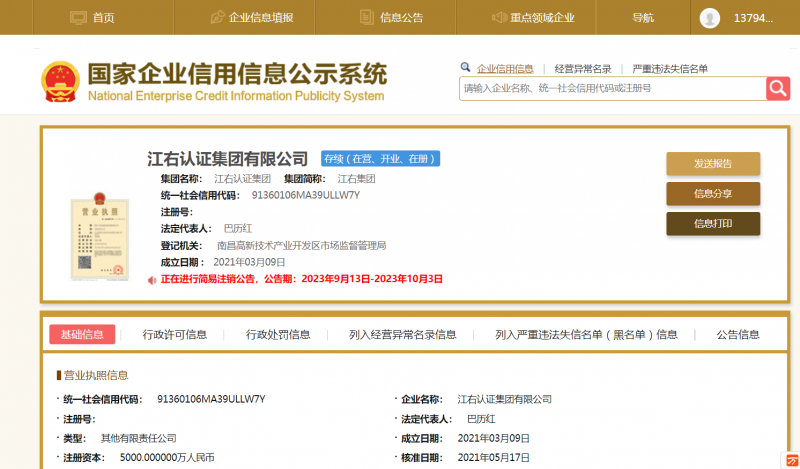The height and width of the screenshot is (469, 800).
Task: Click the credit code value under 营业执照信息
Action: click(x=211, y=399)
